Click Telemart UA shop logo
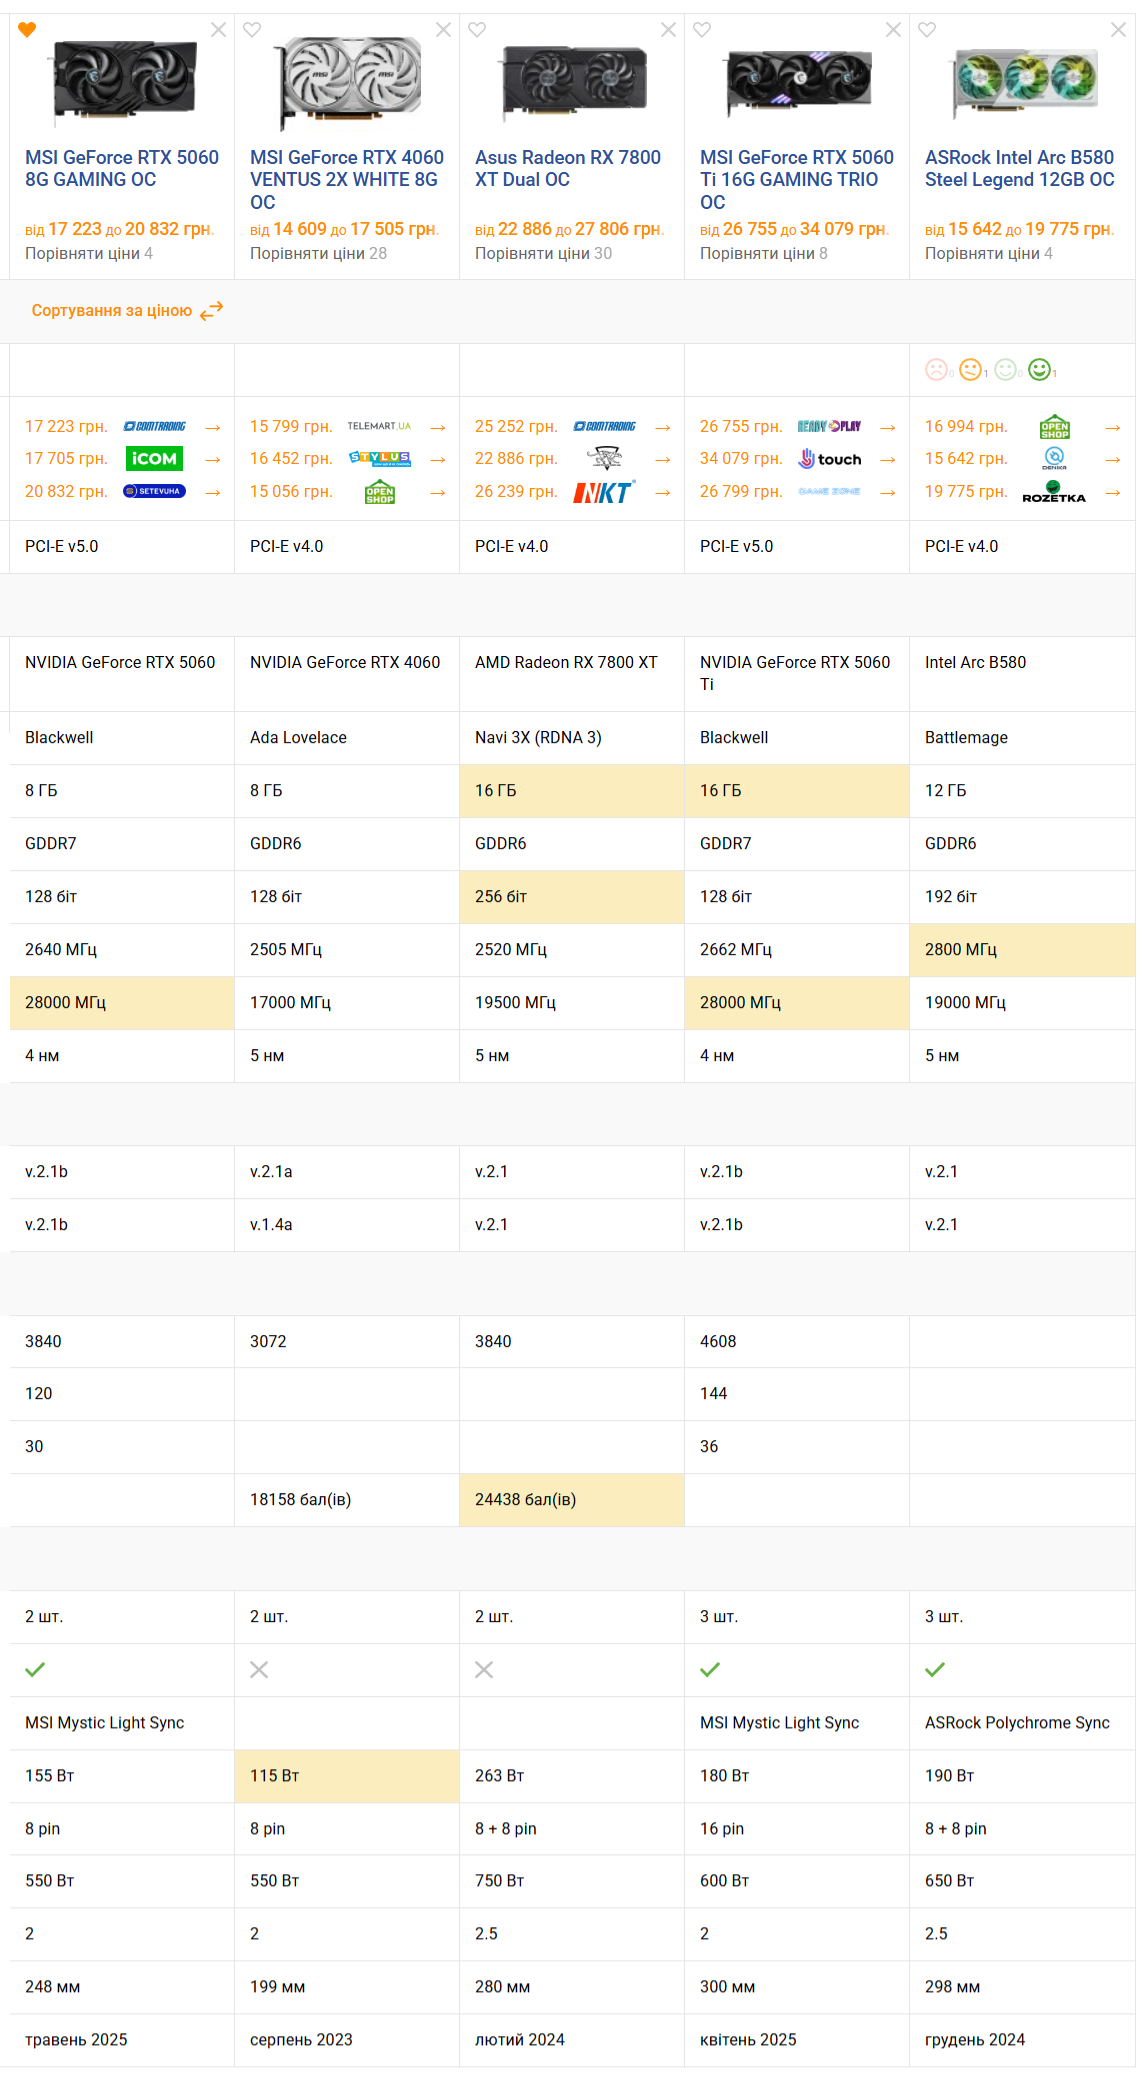 click(x=379, y=427)
